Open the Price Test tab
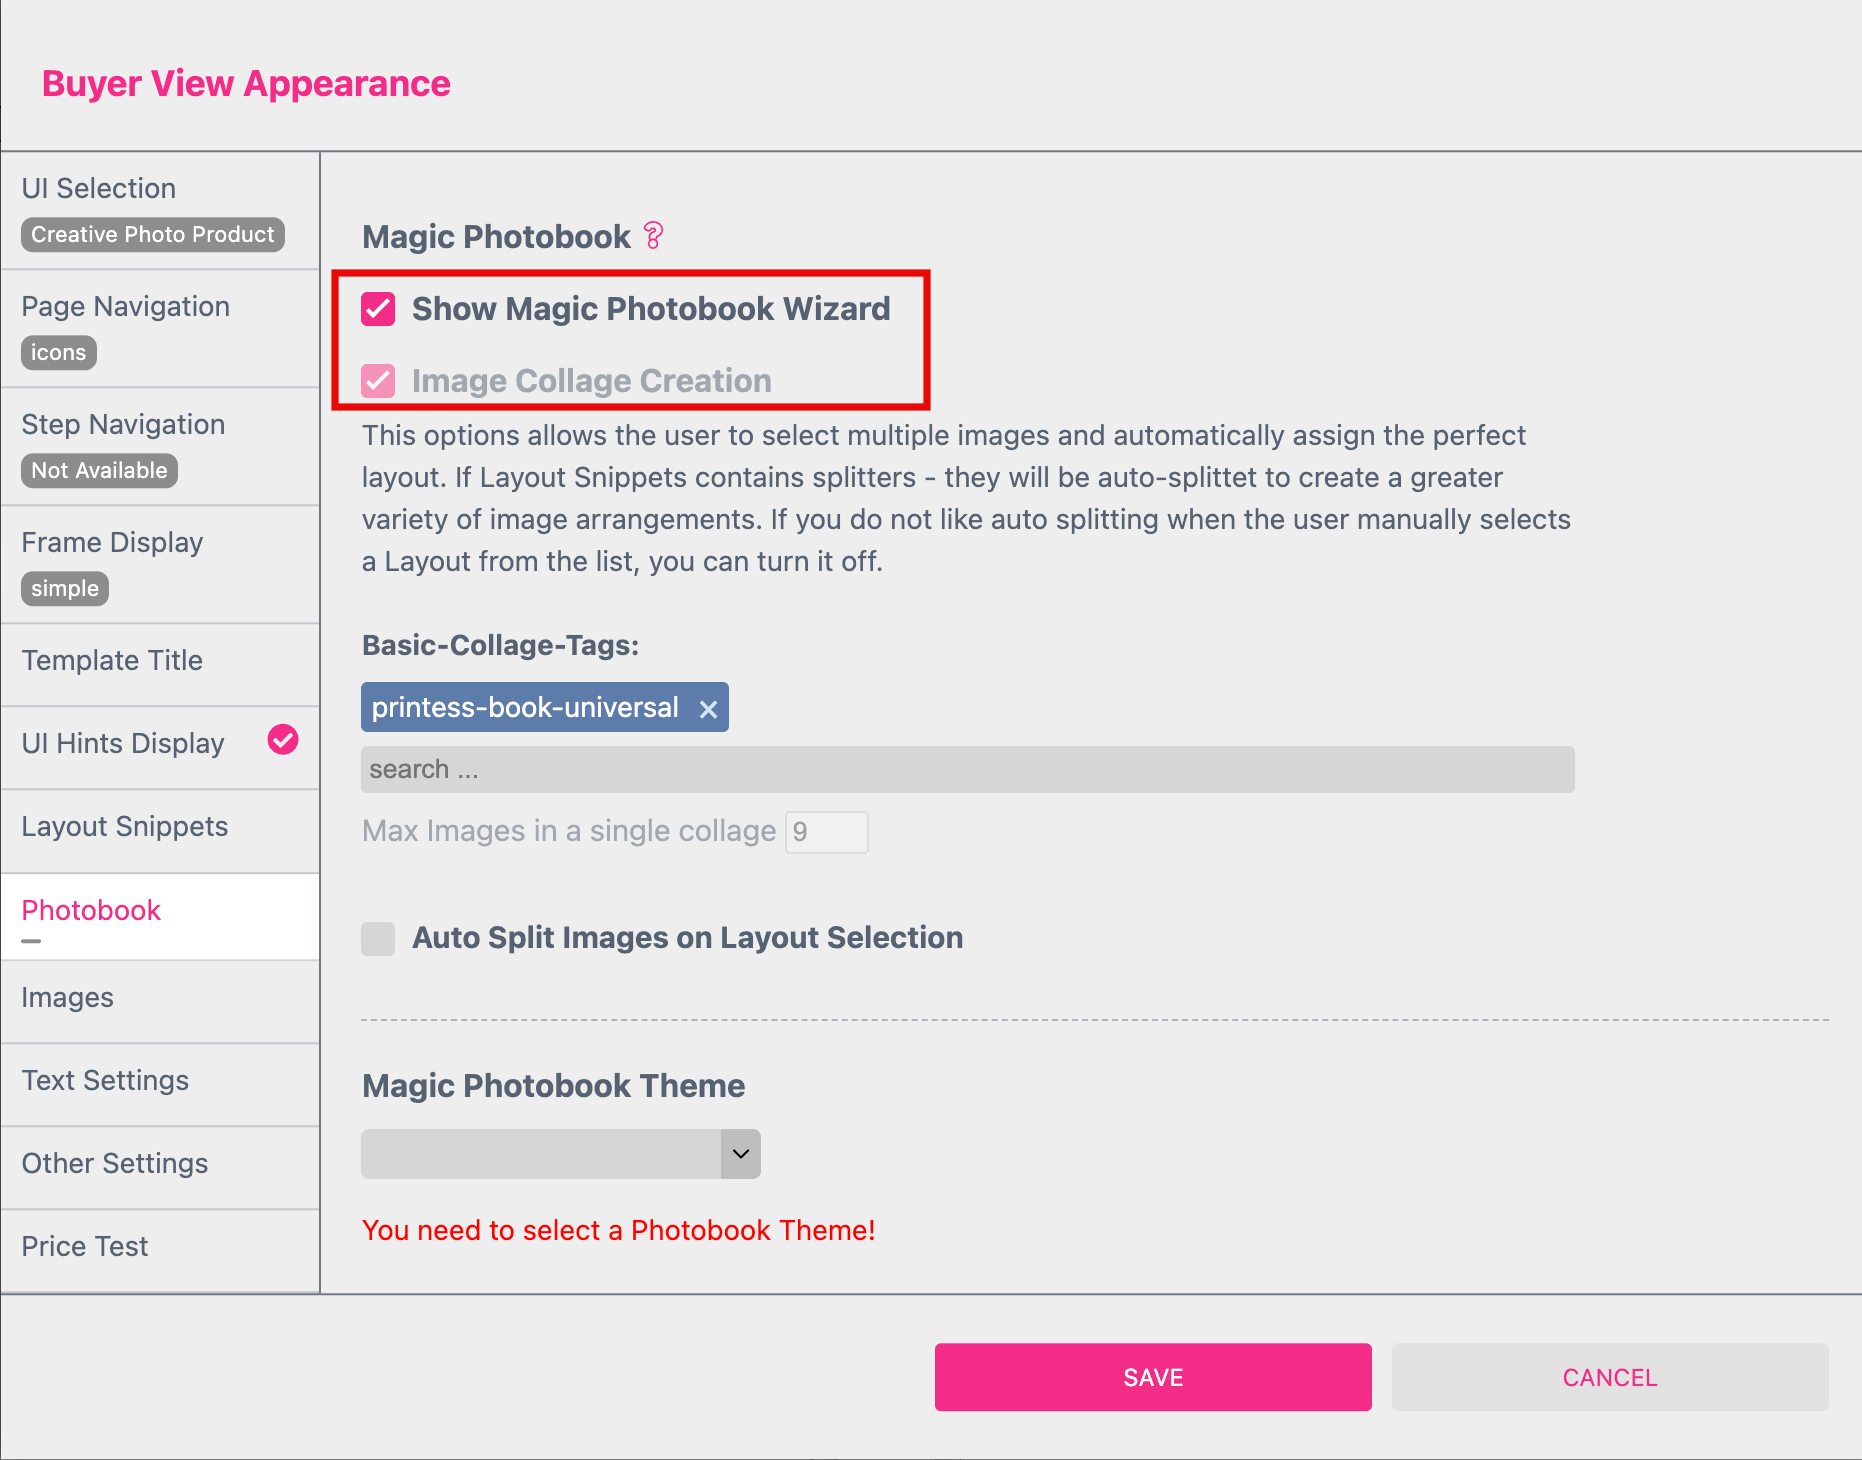The image size is (1862, 1460). click(160, 1247)
